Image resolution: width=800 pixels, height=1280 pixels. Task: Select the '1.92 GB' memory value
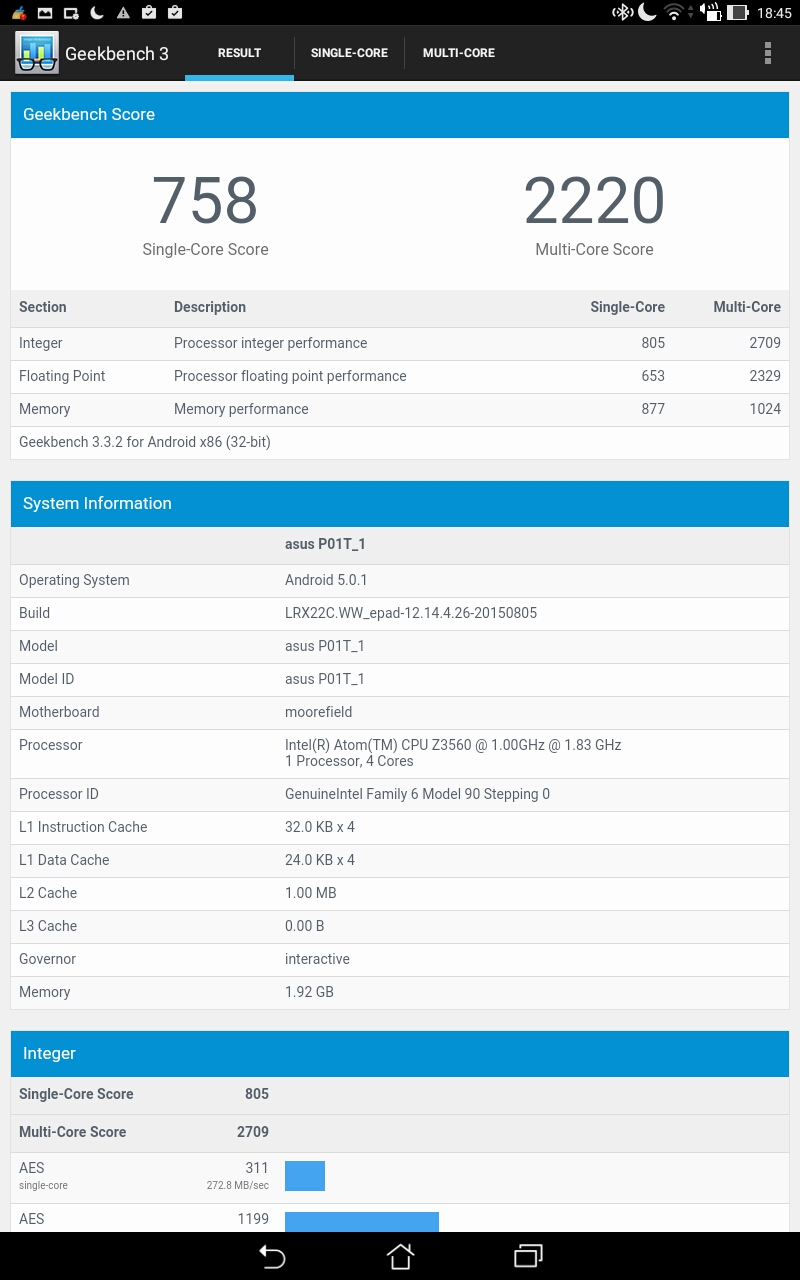309,992
